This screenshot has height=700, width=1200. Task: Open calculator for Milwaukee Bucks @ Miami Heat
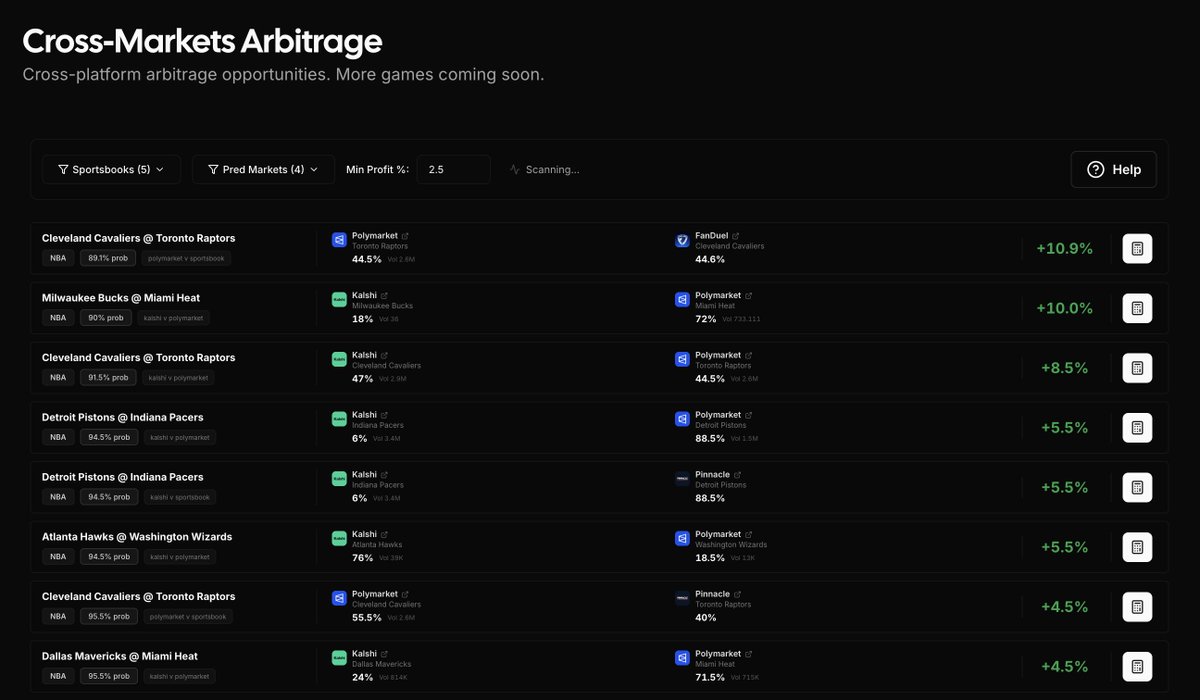click(x=1137, y=308)
